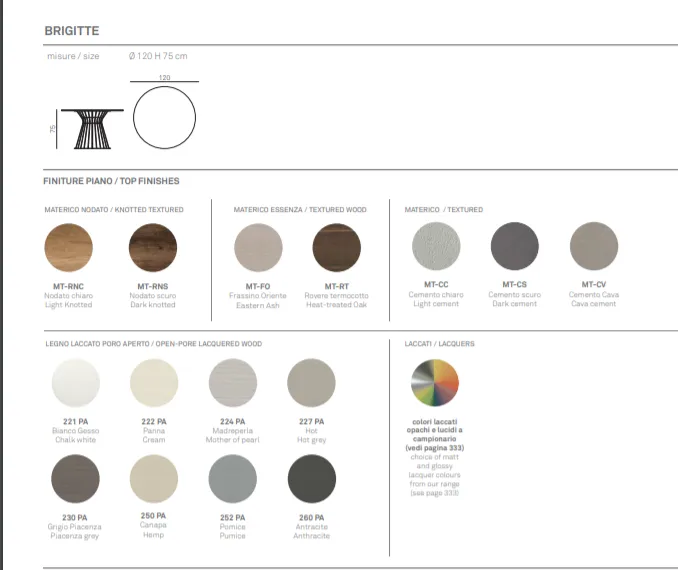Viewport: 678px width, 570px height.
Task: Click 'LEGNO LACCATO PORO APERTO' heading
Action: click(x=97, y=344)
